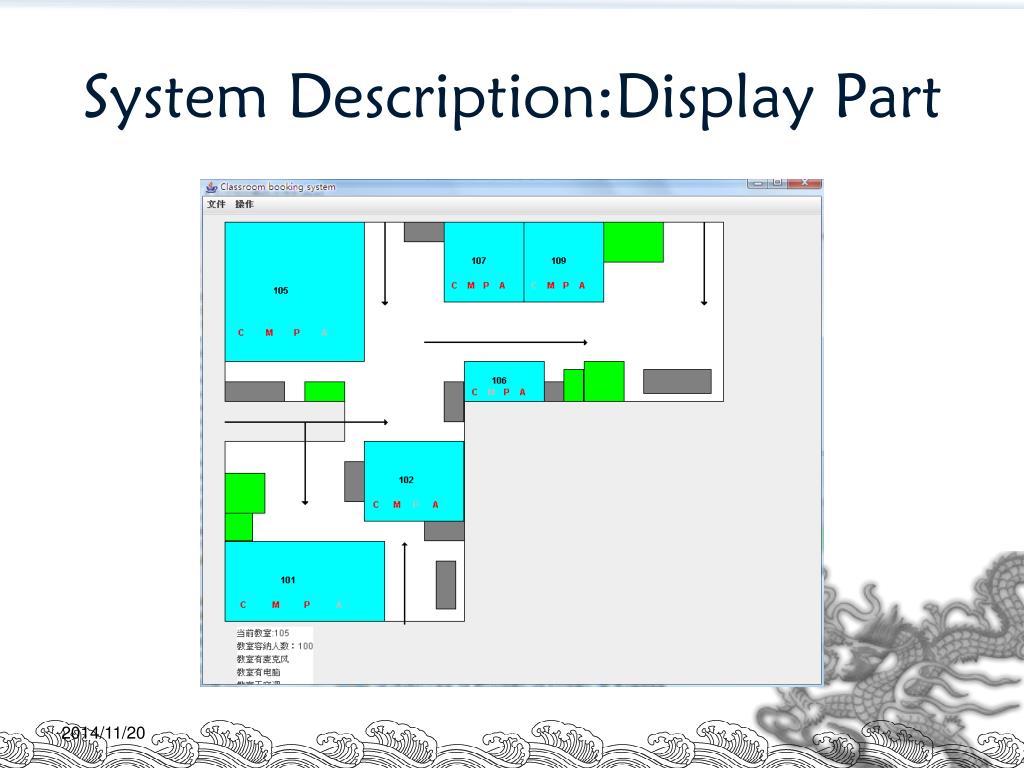
Task: Click the C indicator in room 105
Action: [241, 332]
